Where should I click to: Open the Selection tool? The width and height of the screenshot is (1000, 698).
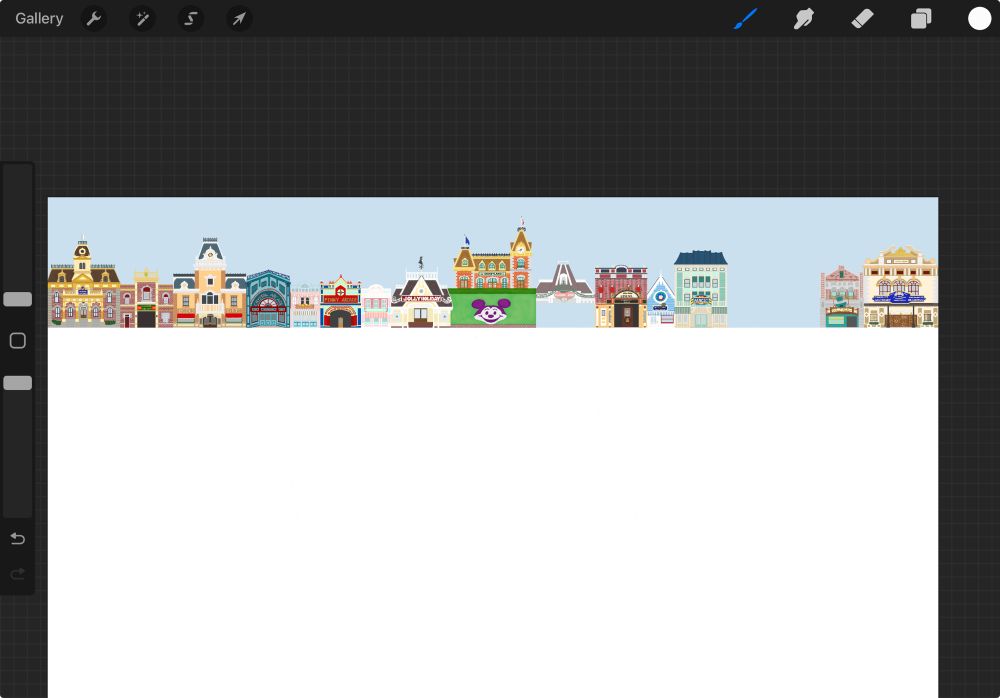click(x=191, y=19)
